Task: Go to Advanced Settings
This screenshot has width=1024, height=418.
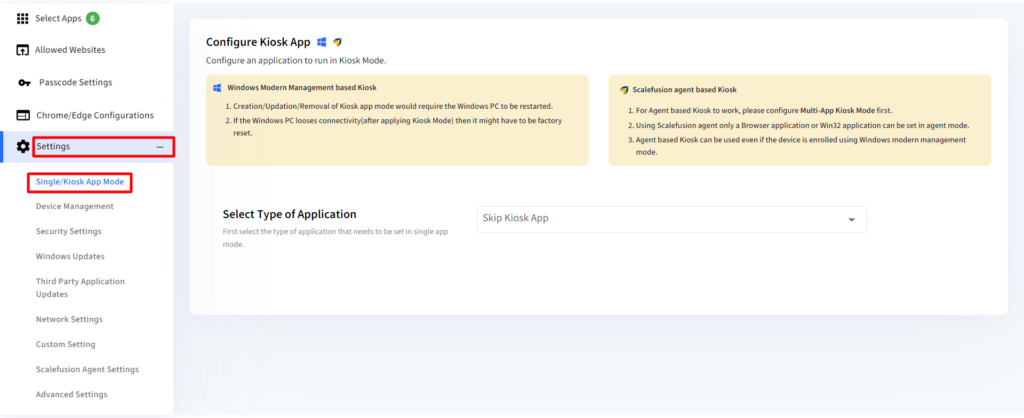Action: [x=72, y=394]
